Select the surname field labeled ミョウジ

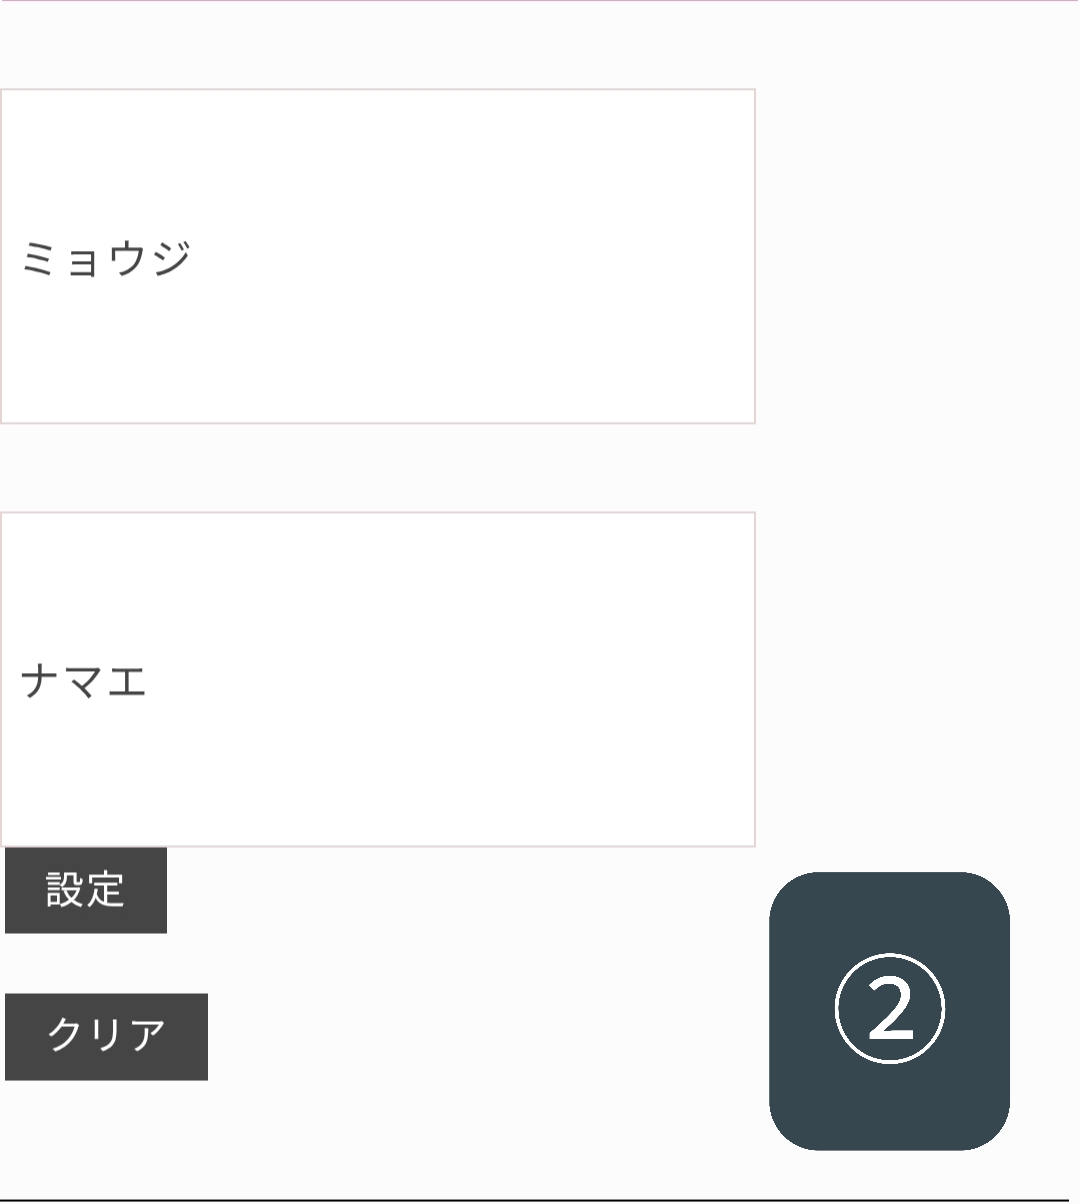[377, 256]
